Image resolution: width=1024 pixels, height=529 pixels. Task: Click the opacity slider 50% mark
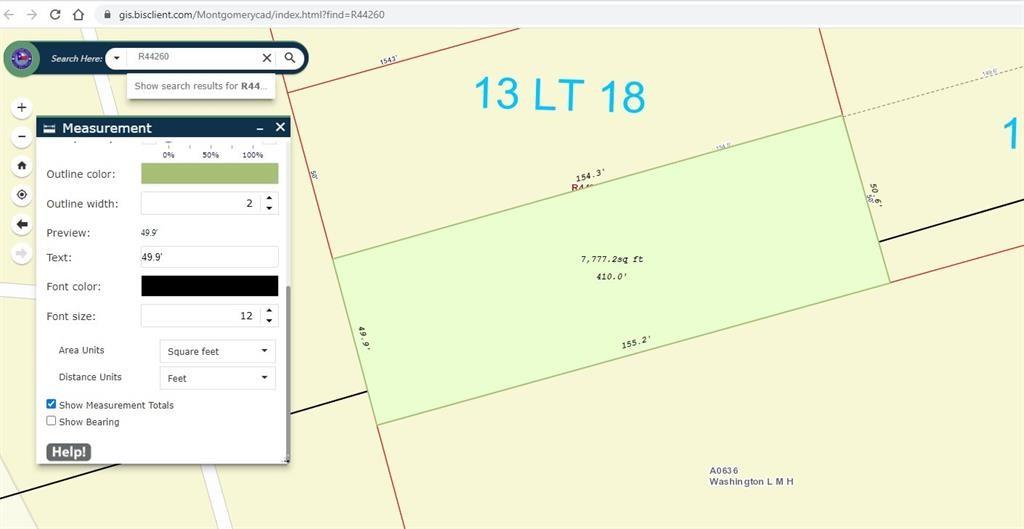[x=210, y=155]
